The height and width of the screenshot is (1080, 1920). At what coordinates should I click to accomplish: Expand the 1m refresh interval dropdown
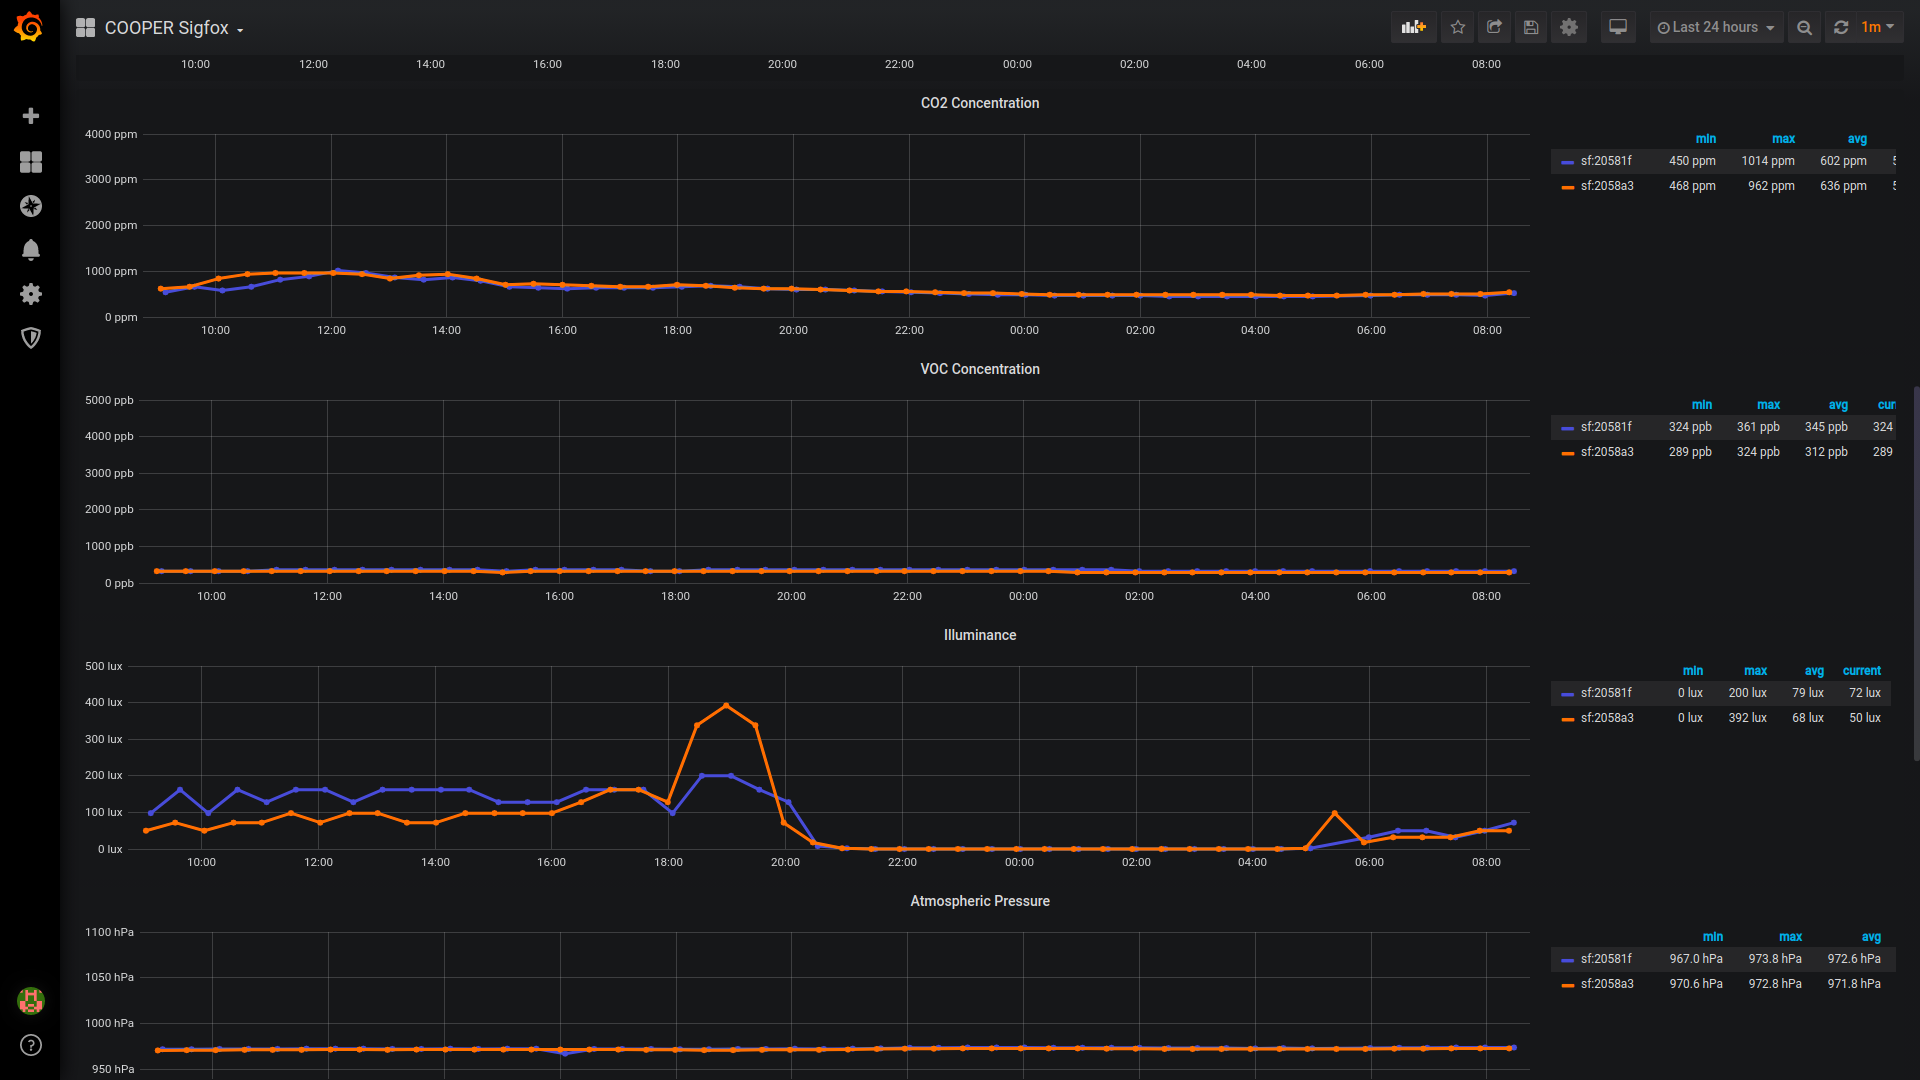1878,28
